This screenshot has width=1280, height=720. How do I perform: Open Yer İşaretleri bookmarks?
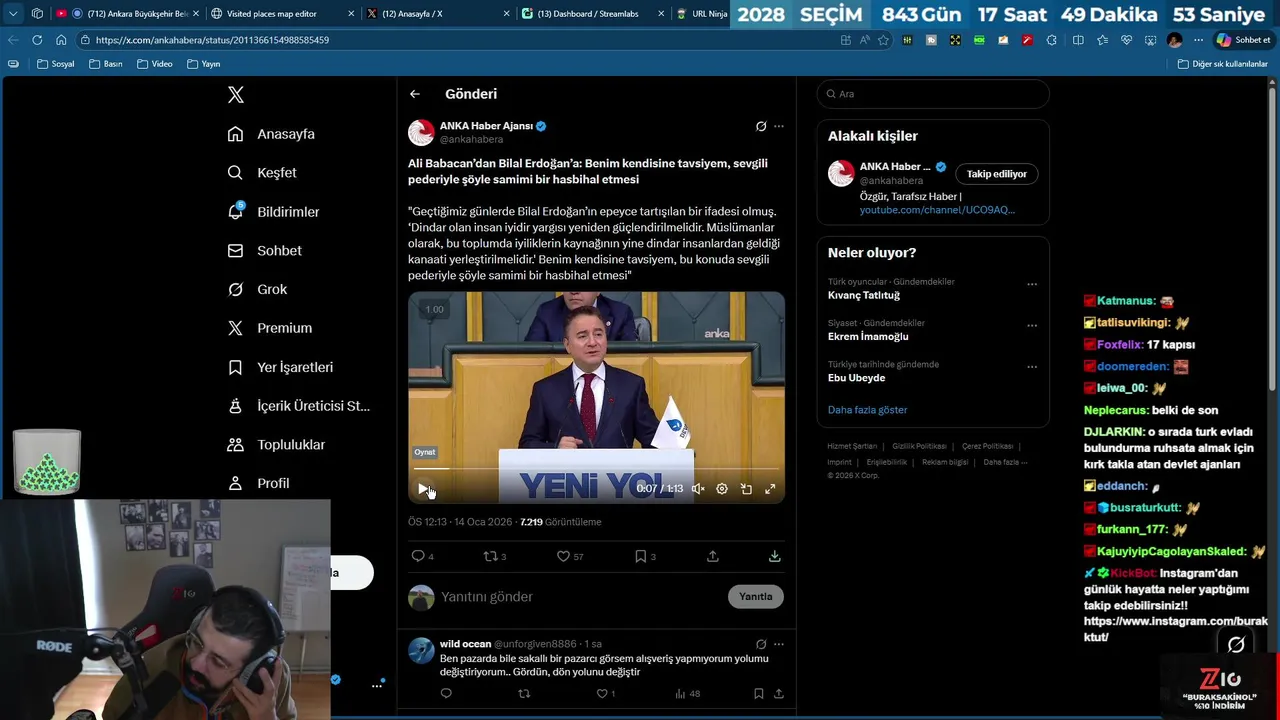[x=280, y=367]
